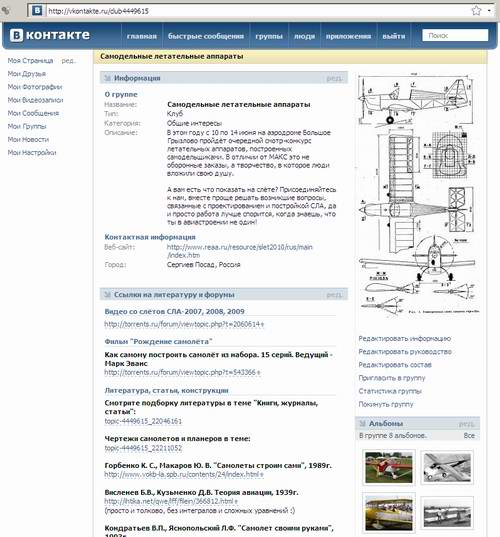Collapse Ссылки на литературу и форумы section
Viewport: 500px width, 537px height.
click(x=107, y=295)
